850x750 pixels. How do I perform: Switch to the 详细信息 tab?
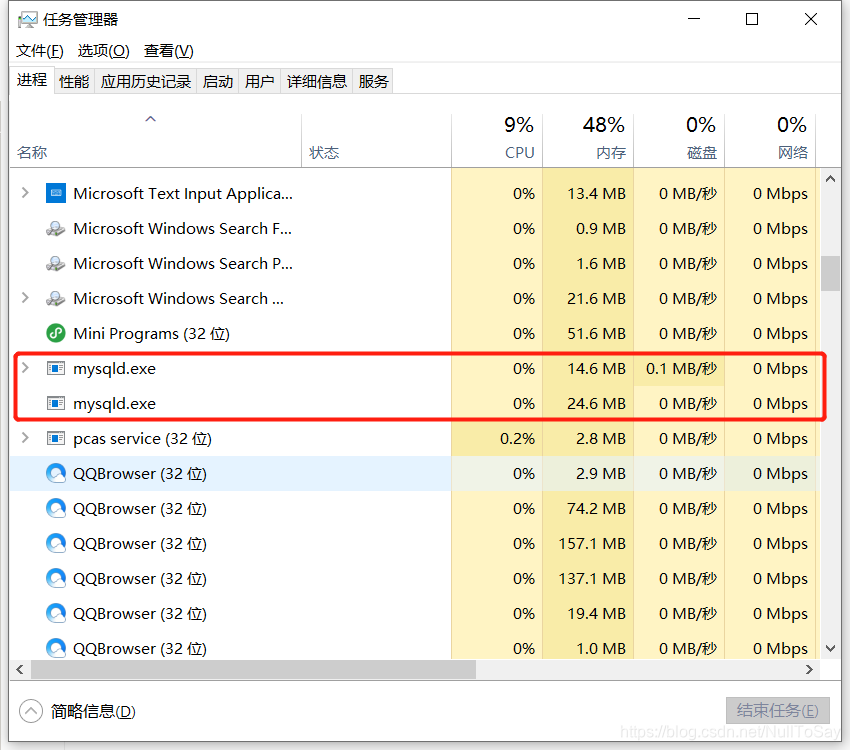[x=317, y=81]
